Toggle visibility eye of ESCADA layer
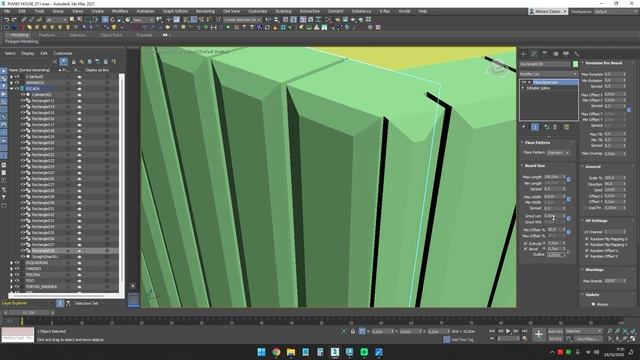Viewport: 640px width, 360px height. pos(17,89)
